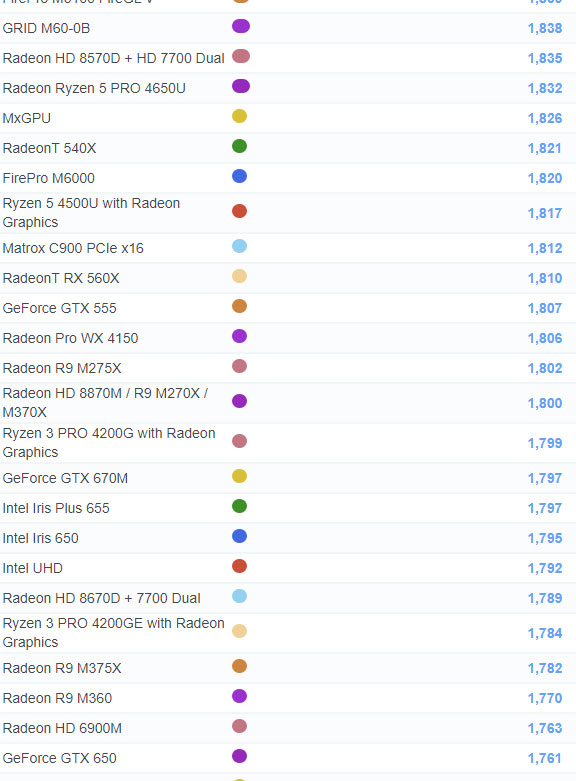Click the yellow dot next to MxGPU
Viewport: 576px width, 781px height.
239,116
